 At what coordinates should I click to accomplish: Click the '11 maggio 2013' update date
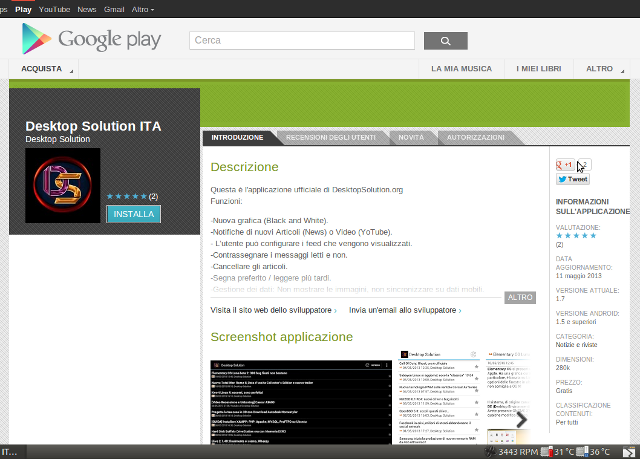tap(578, 276)
